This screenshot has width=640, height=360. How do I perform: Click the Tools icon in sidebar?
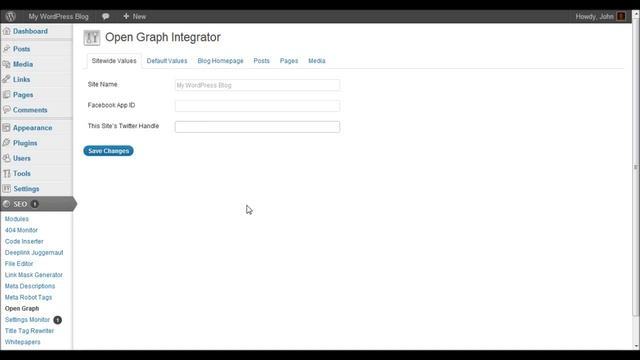[7, 173]
